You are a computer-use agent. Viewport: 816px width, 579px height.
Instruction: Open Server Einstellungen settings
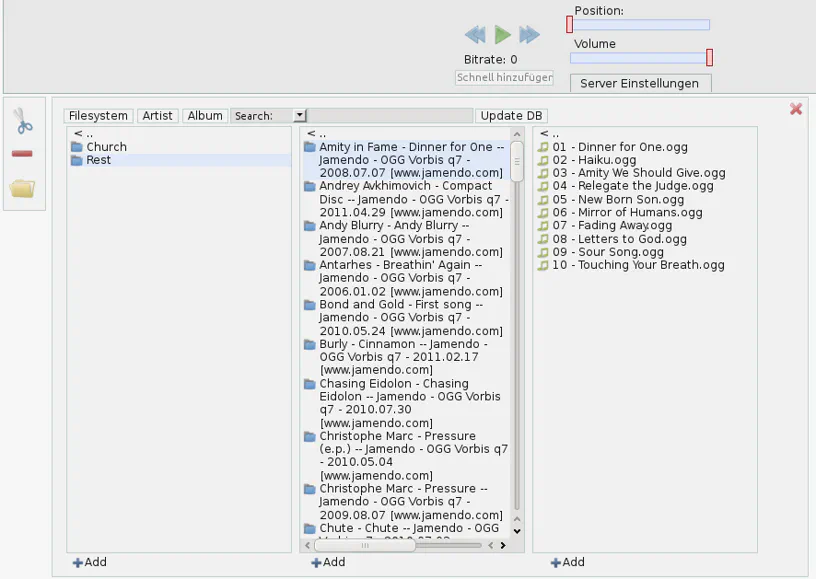640,83
